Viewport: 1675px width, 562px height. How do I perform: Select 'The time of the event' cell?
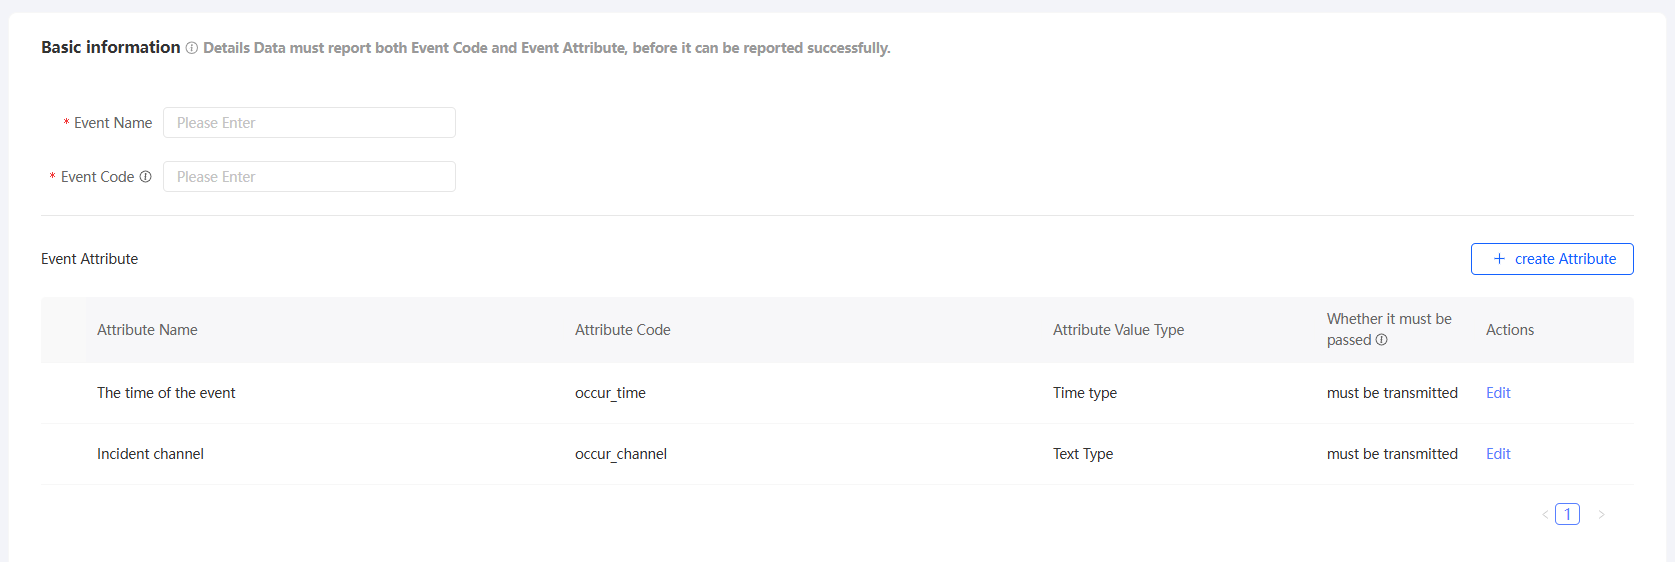click(166, 393)
